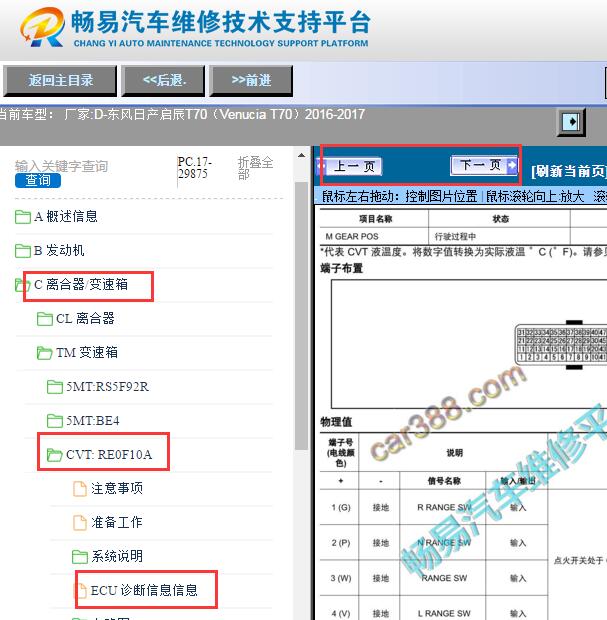
Task: Select the 系统说明 tree item
Action: click(x=117, y=557)
